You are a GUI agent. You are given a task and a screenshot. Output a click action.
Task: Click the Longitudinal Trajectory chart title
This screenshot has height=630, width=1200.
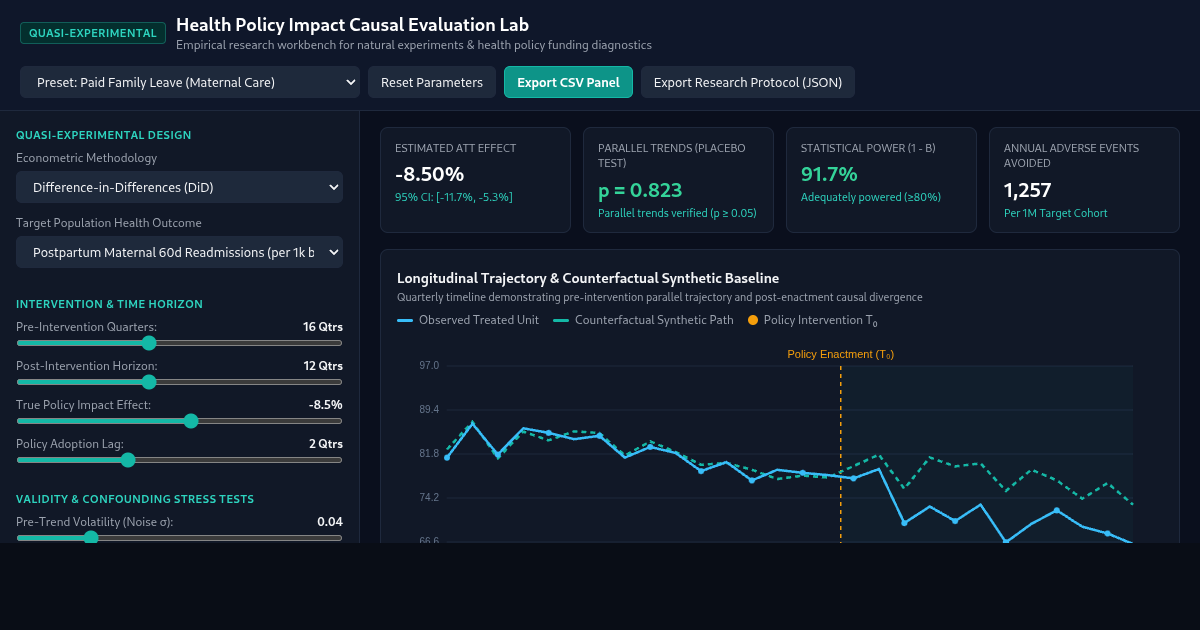(x=588, y=278)
